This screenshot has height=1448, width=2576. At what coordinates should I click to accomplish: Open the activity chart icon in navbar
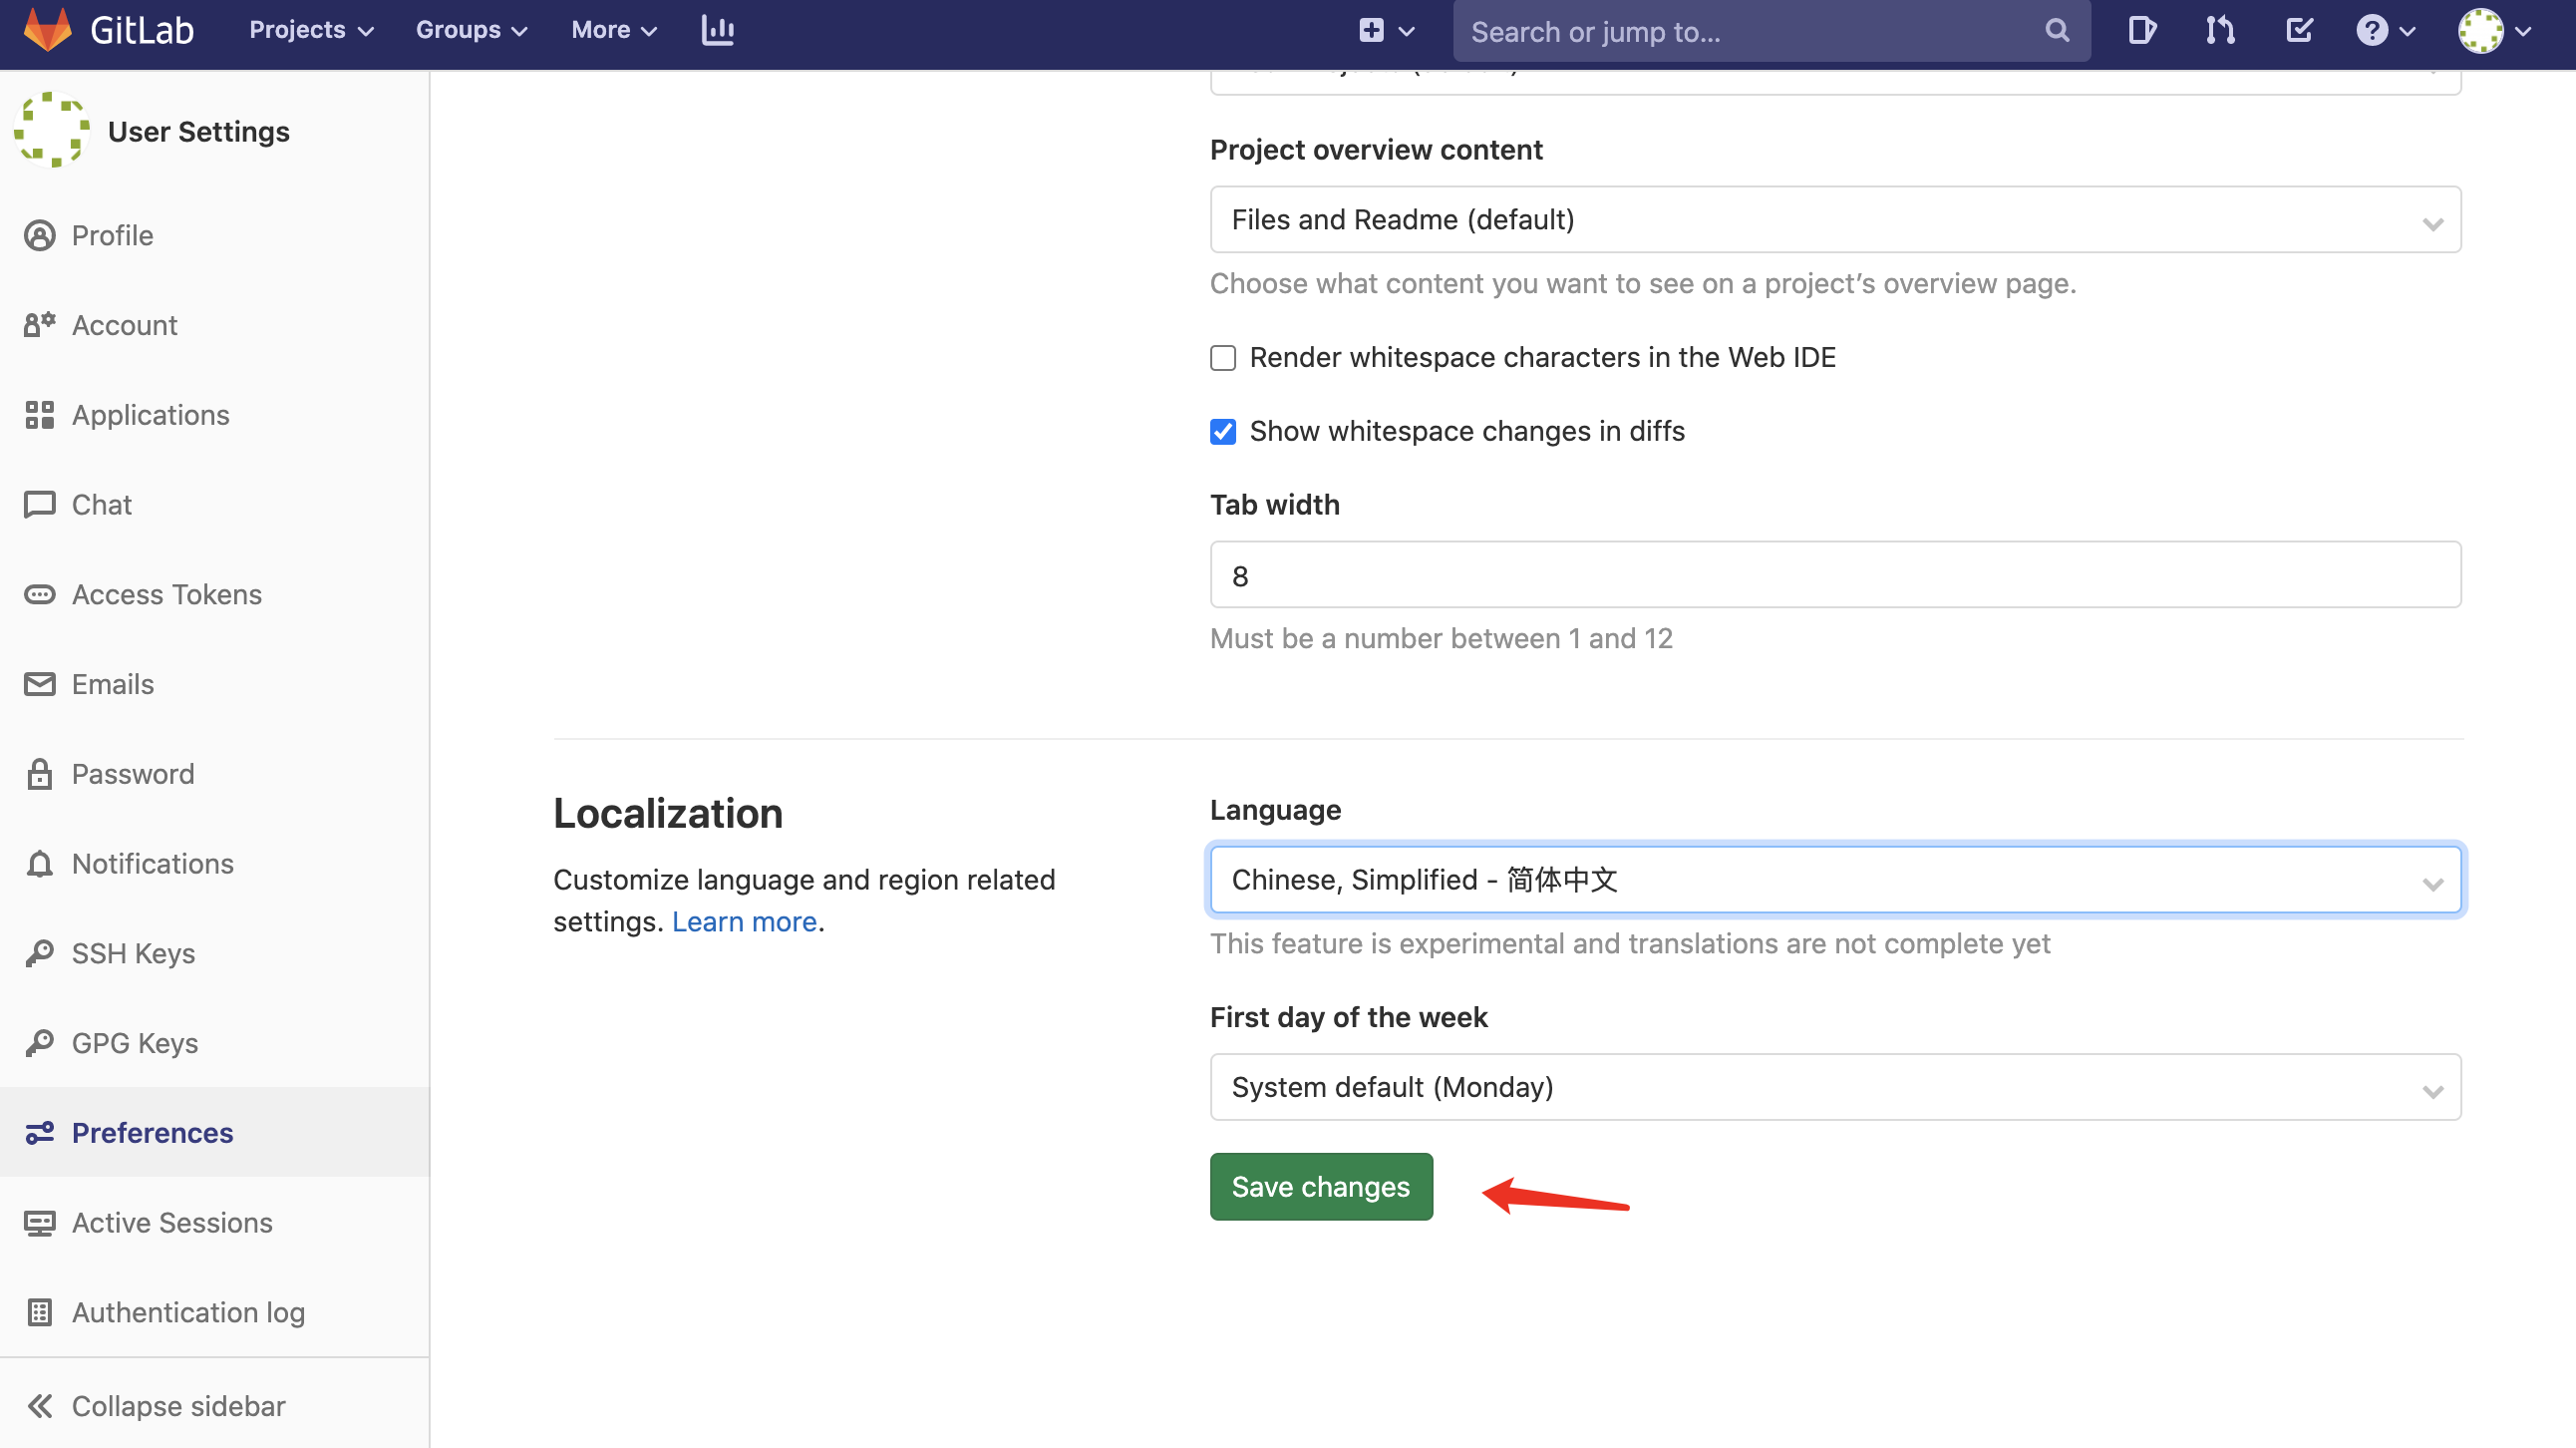(x=717, y=30)
